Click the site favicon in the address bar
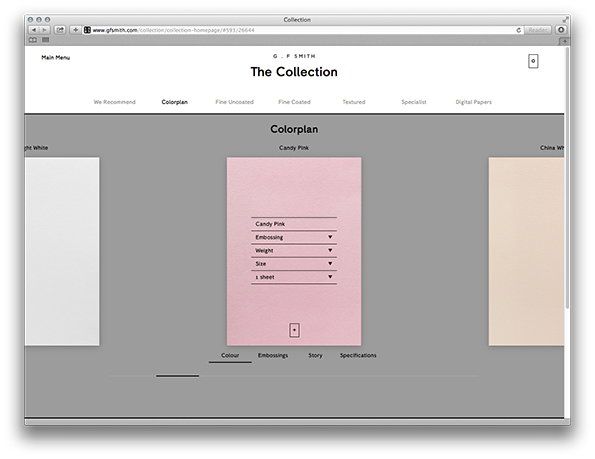Viewport: 595px width, 459px height. (x=87, y=30)
